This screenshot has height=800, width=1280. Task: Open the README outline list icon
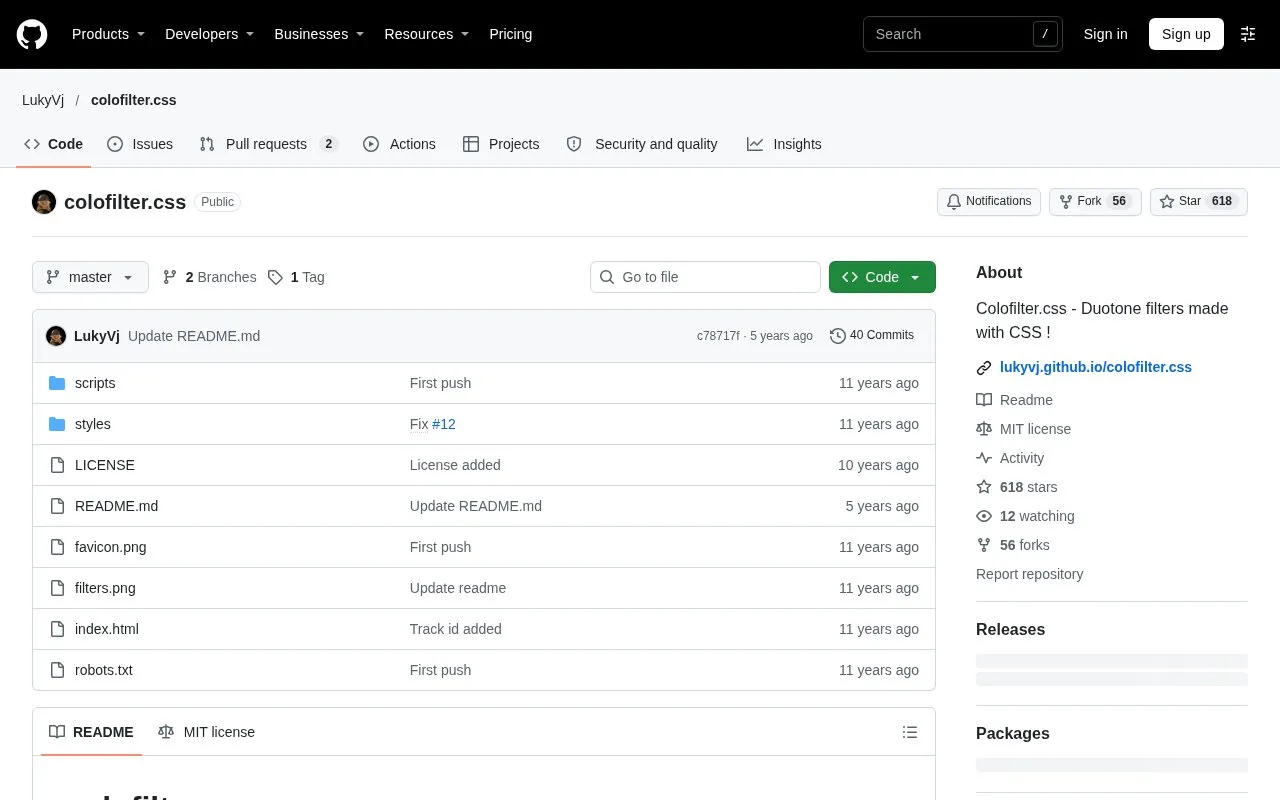click(910, 732)
